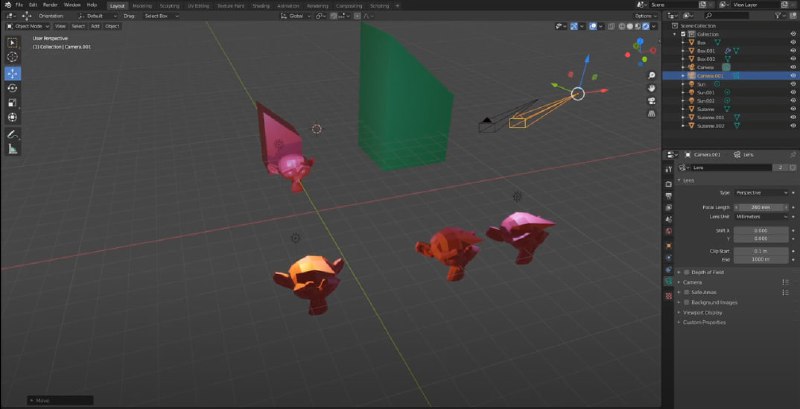The height and width of the screenshot is (409, 800).
Task: Expand the Viewport Display panel
Action: tap(703, 312)
